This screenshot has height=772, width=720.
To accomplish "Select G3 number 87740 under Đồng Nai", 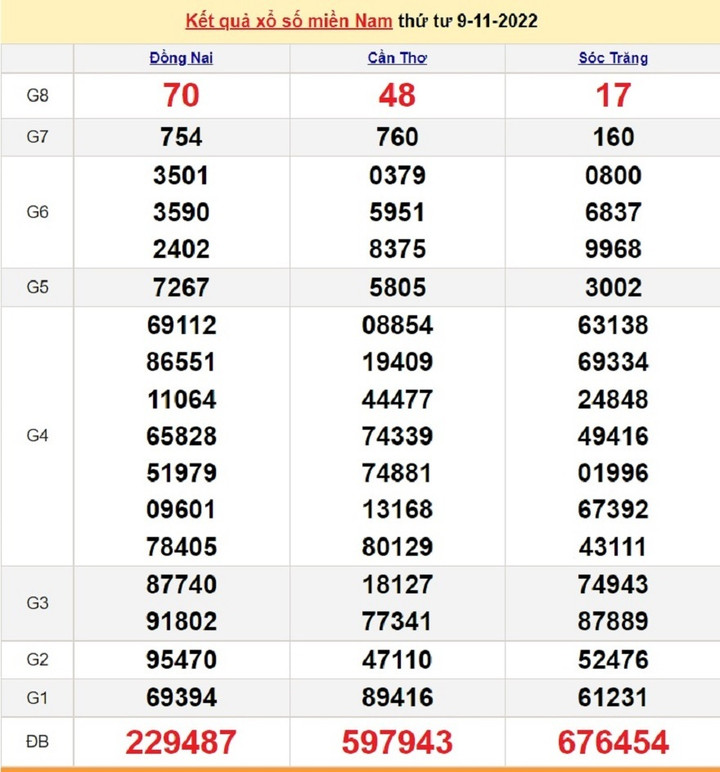I will [181, 584].
